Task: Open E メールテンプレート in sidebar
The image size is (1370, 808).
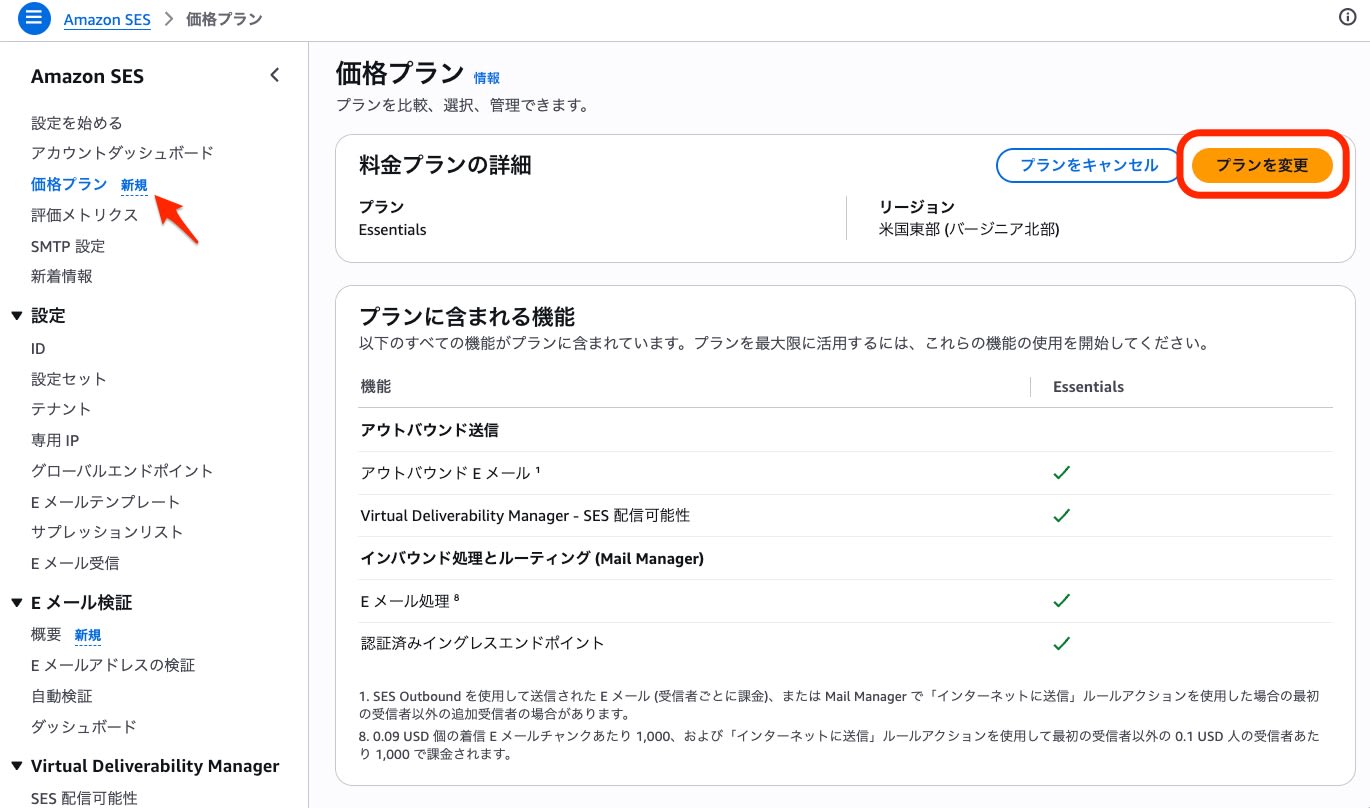Action: coord(106,502)
